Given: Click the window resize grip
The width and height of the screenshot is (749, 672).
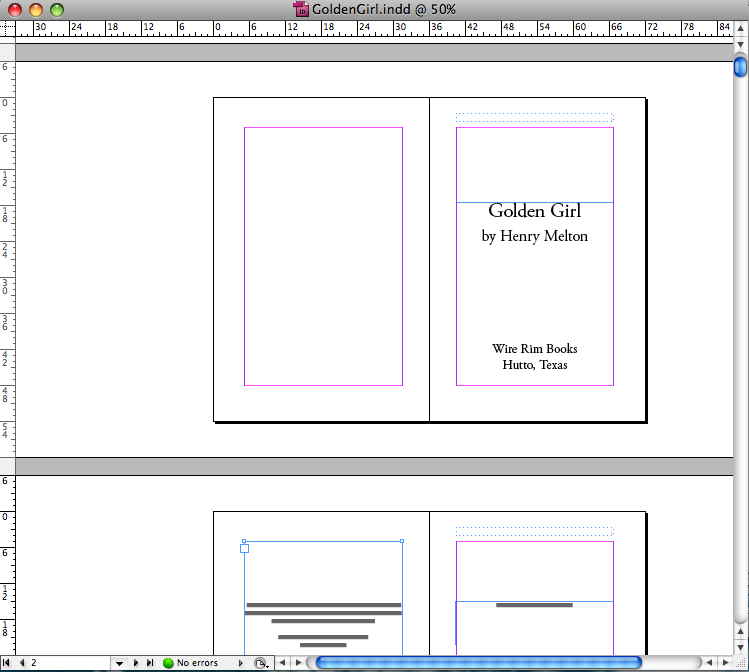Looking at the screenshot, I should [x=741, y=663].
